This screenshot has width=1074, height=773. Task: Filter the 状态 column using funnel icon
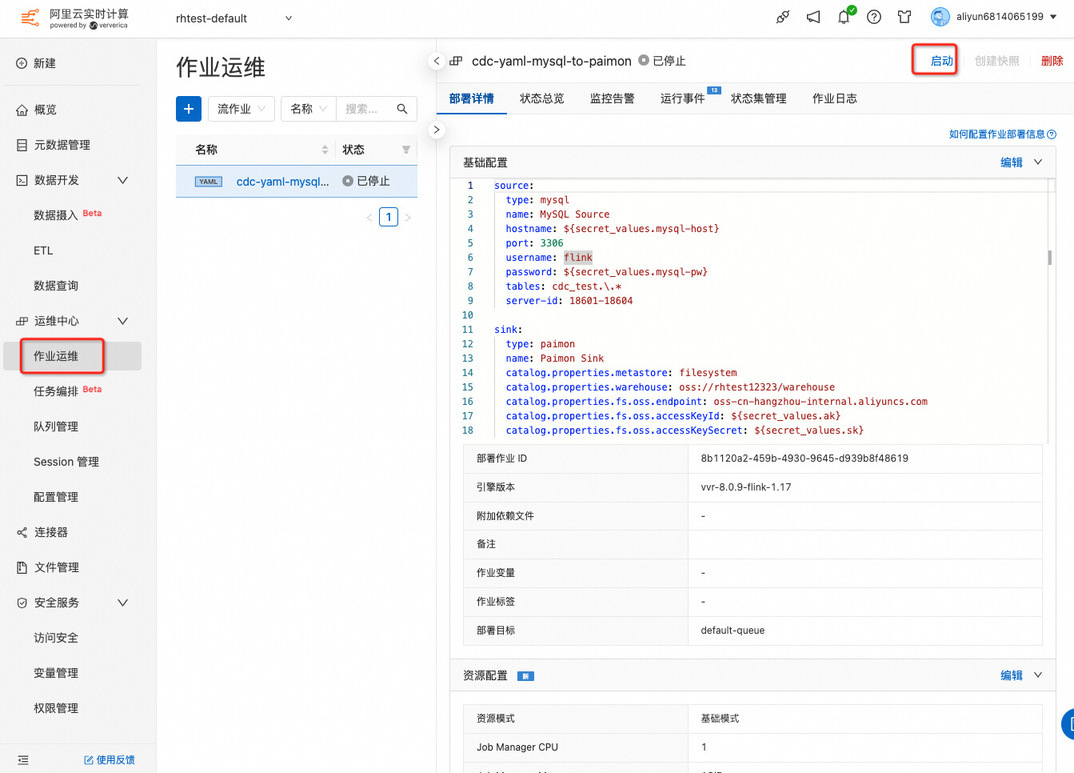tap(406, 150)
